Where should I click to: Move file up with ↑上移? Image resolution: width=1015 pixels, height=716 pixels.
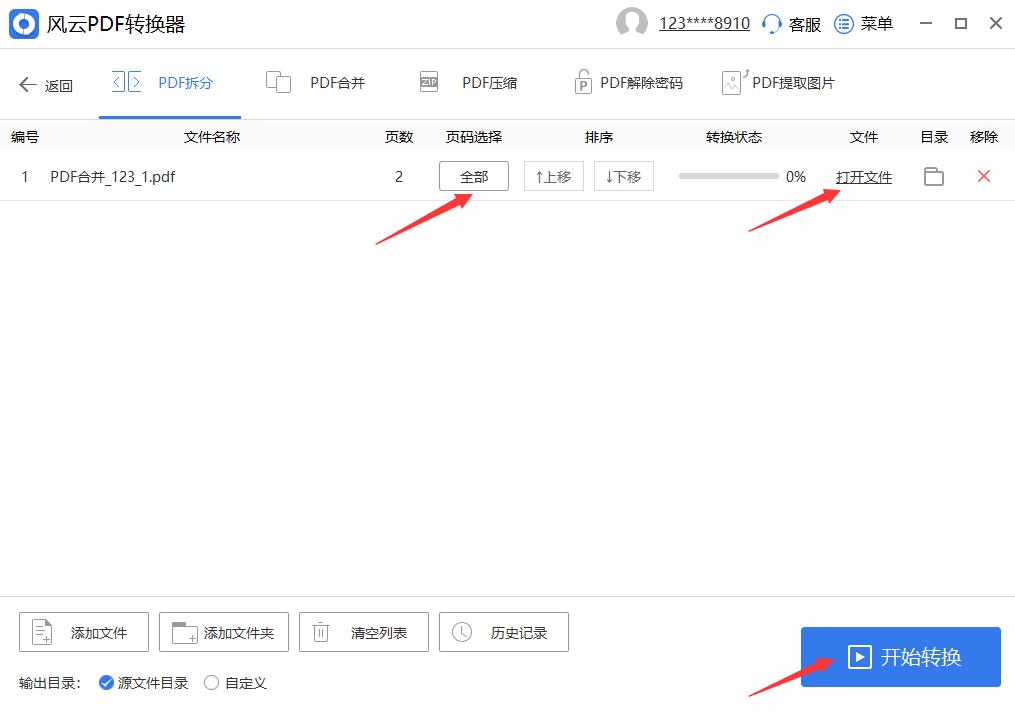click(x=553, y=176)
